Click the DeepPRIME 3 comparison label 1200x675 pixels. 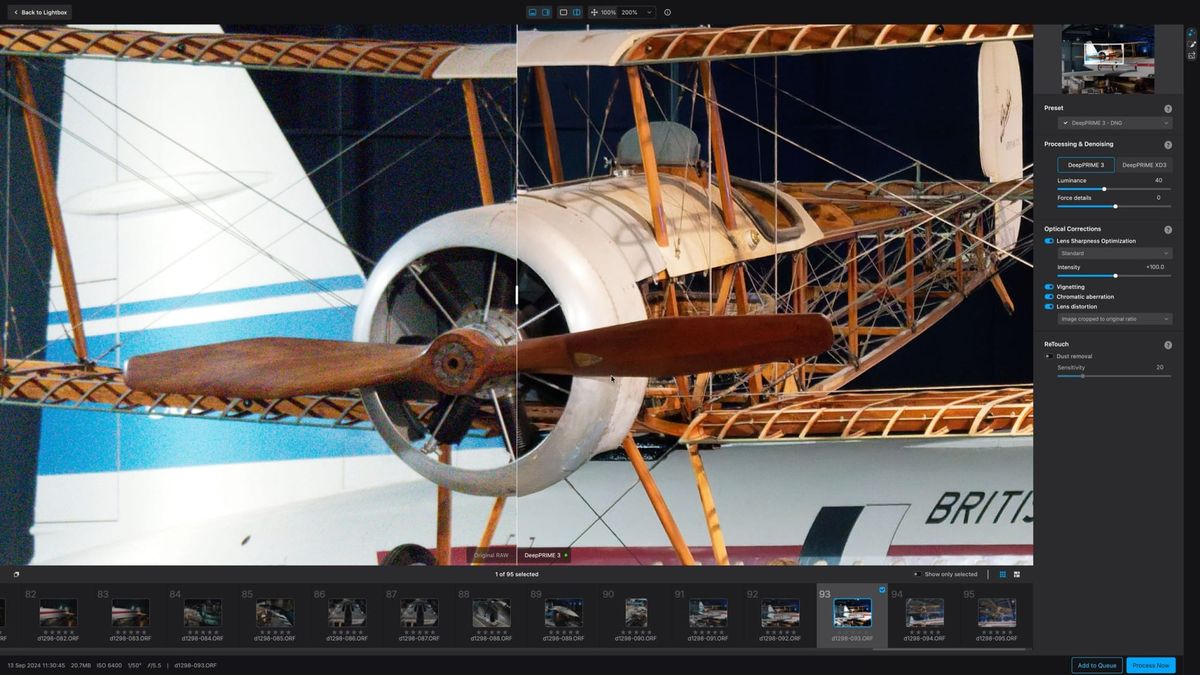[x=544, y=555]
